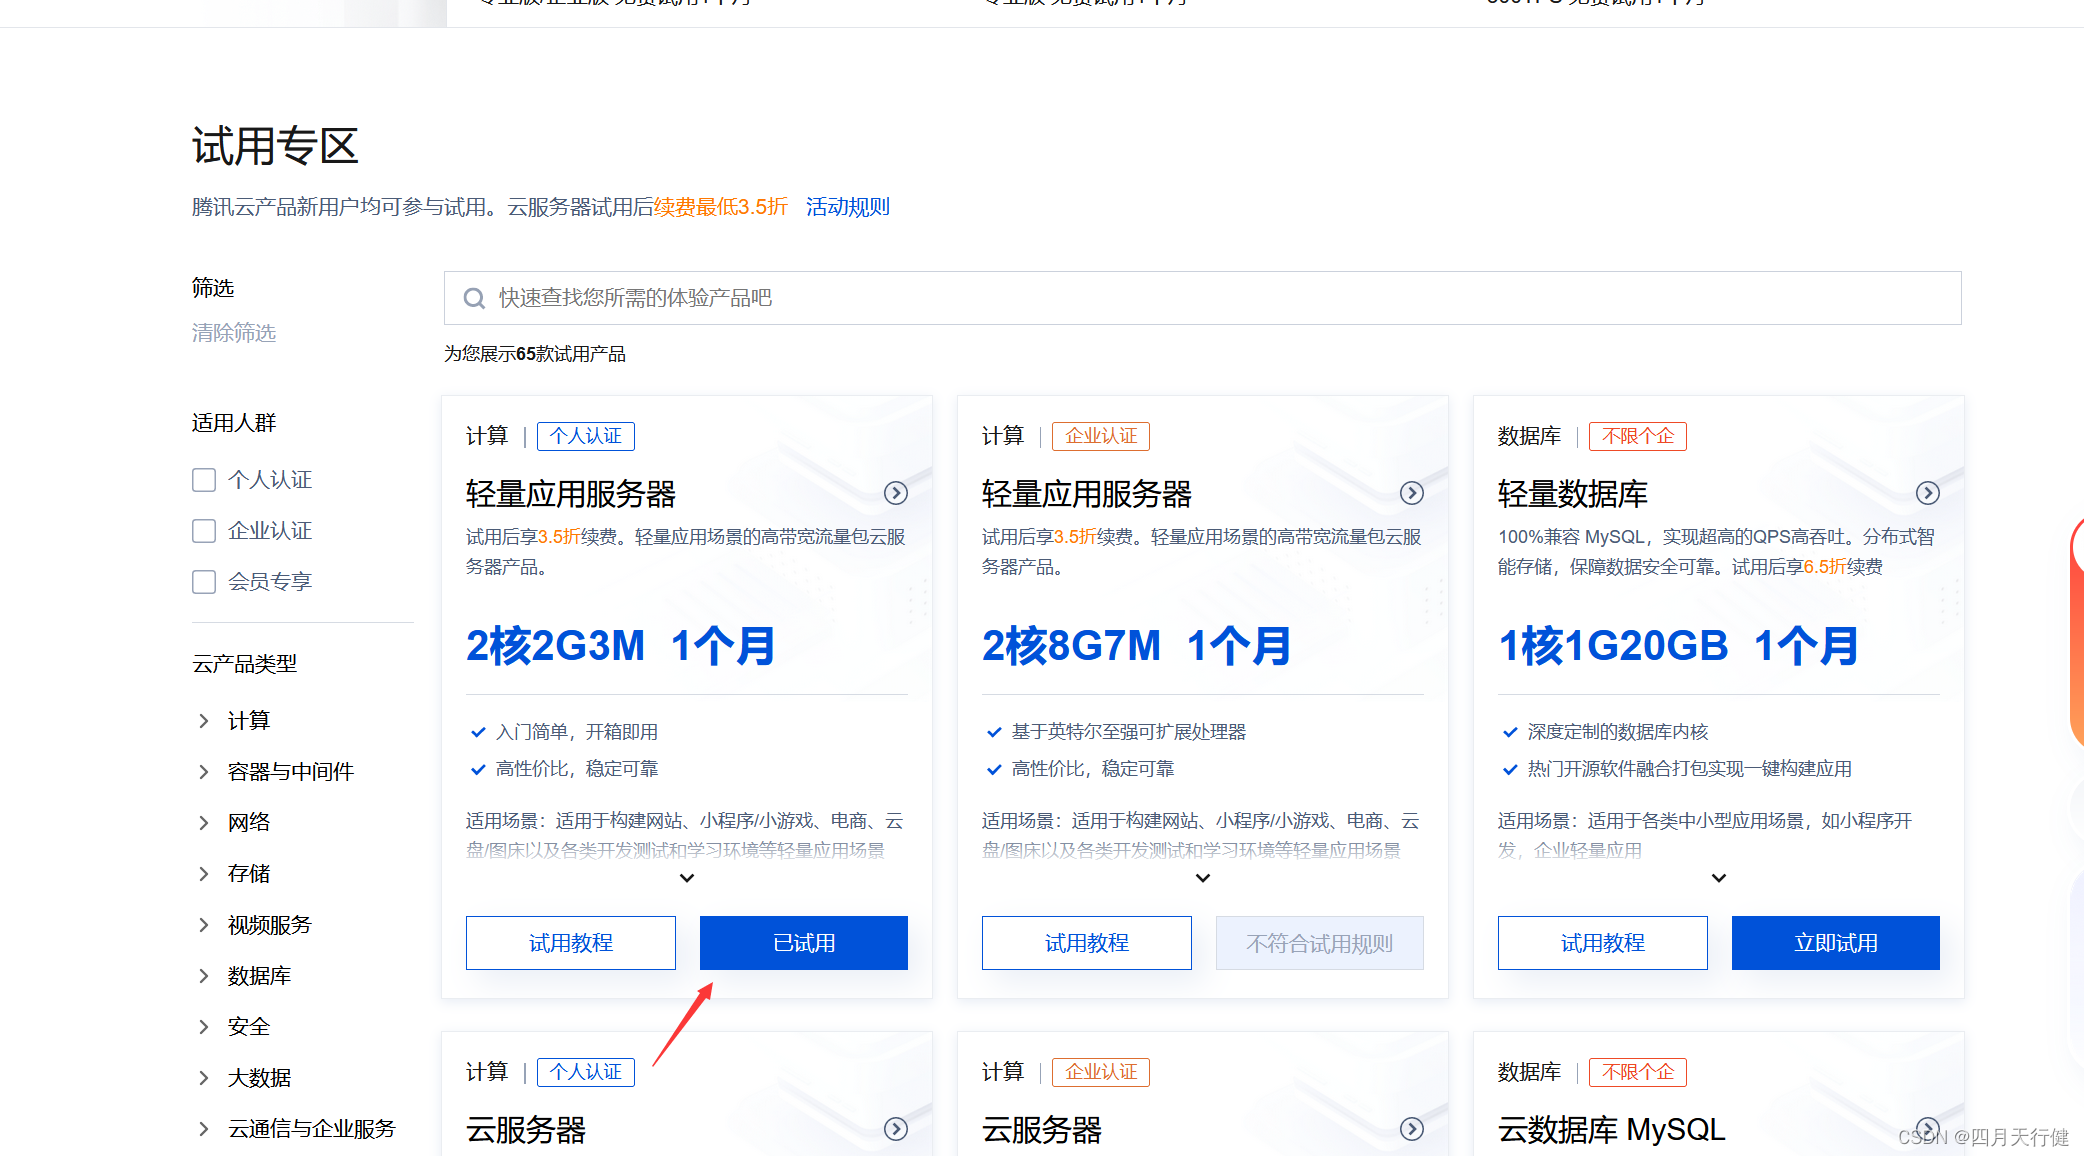This screenshot has width=2084, height=1156.
Task: Click 清除筛选 to reset filters
Action: click(x=234, y=333)
